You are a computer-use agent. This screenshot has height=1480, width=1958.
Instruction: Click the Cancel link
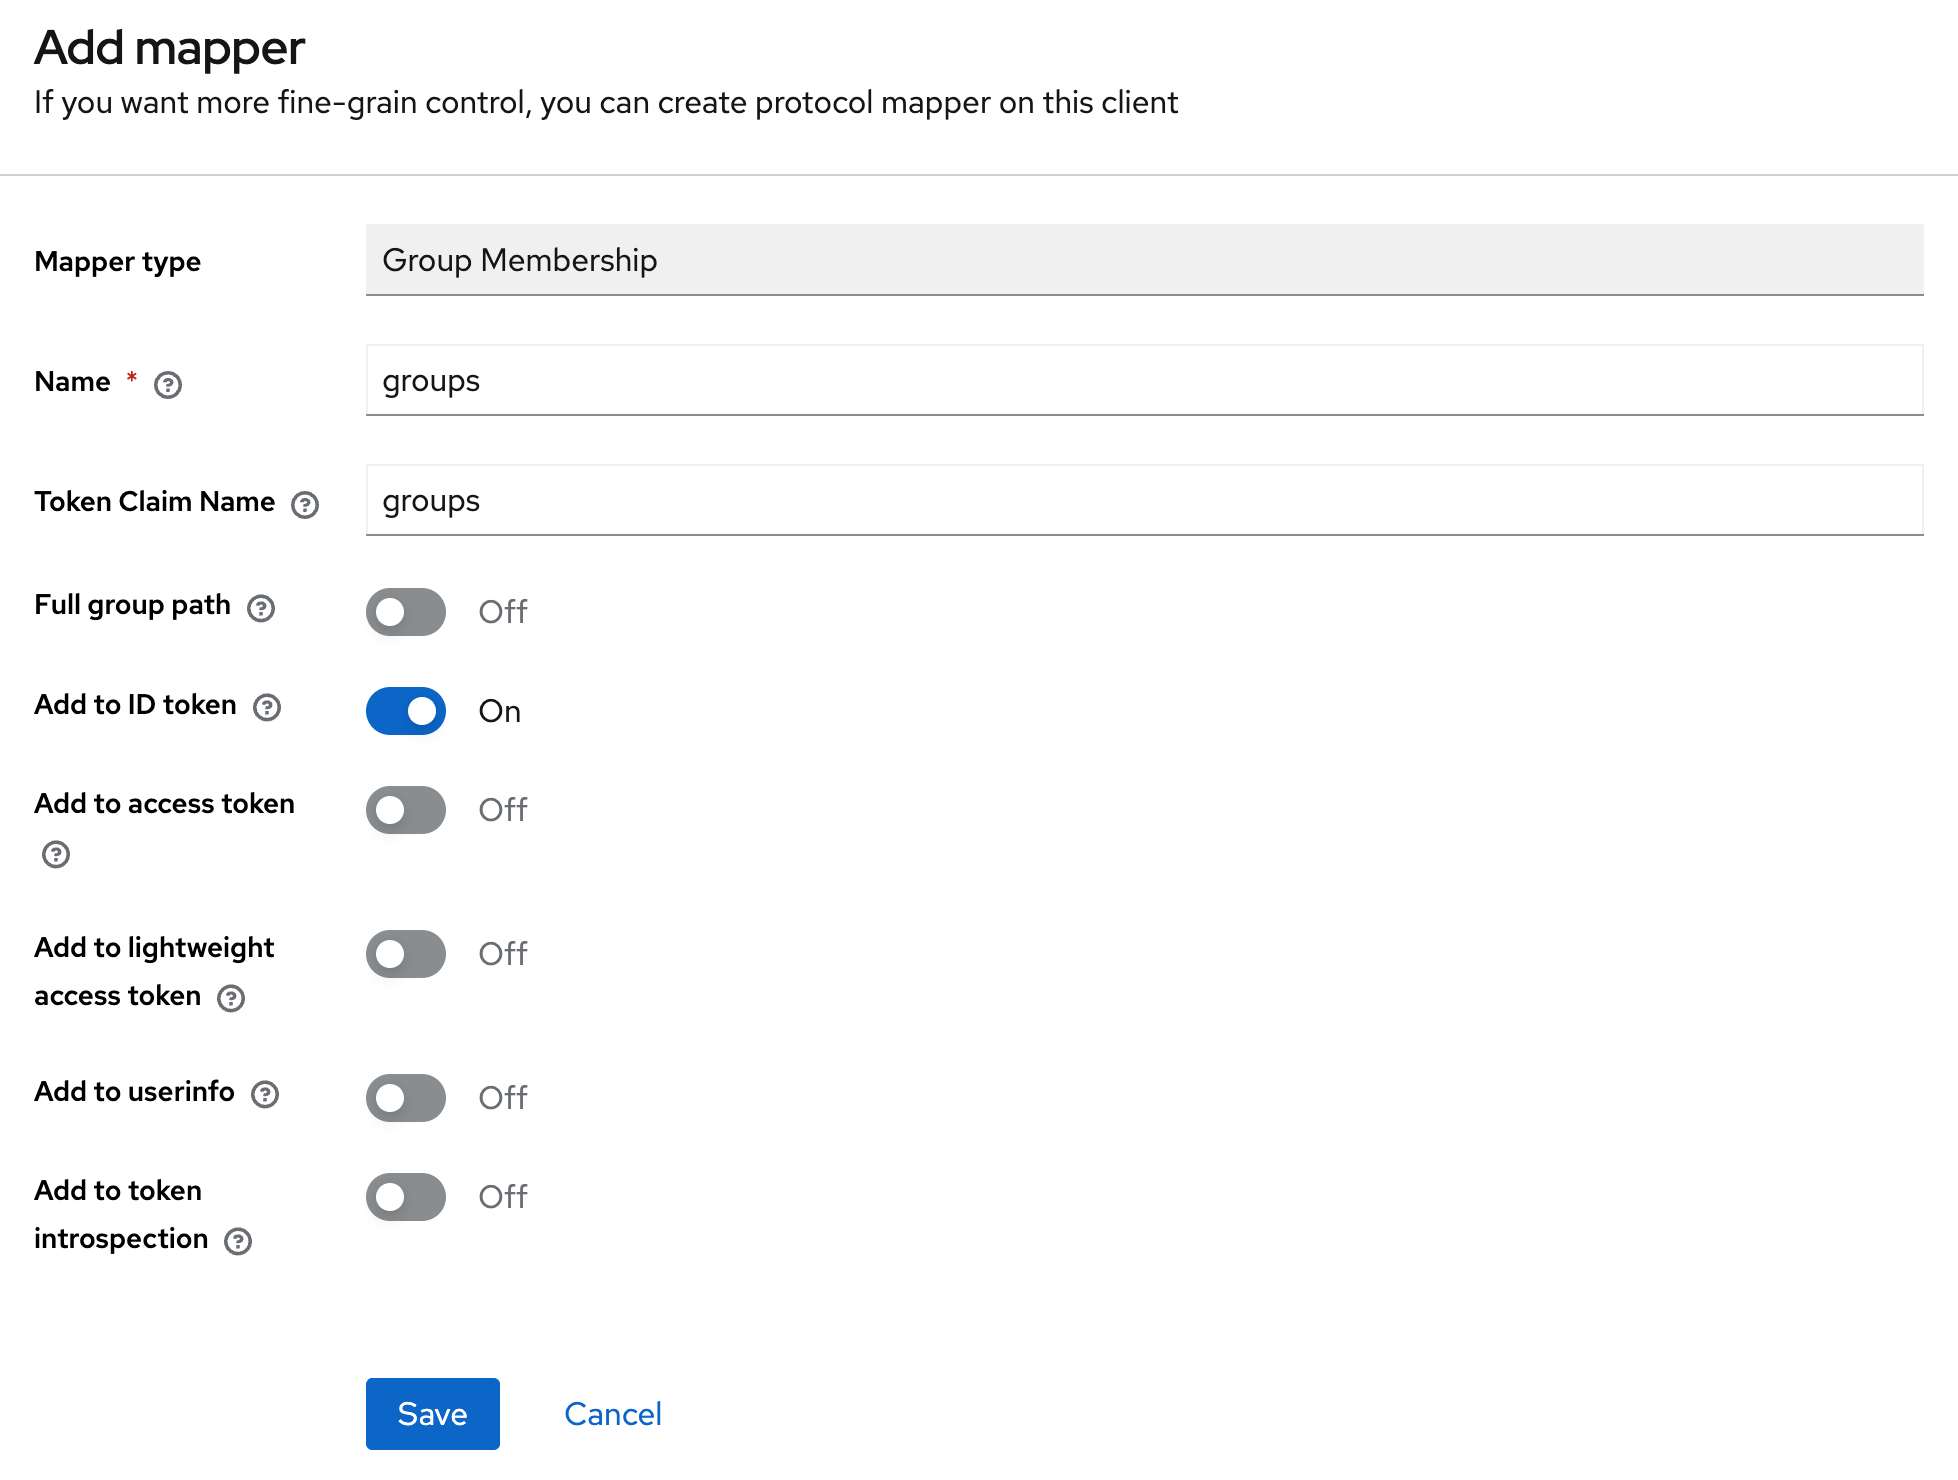(612, 1414)
